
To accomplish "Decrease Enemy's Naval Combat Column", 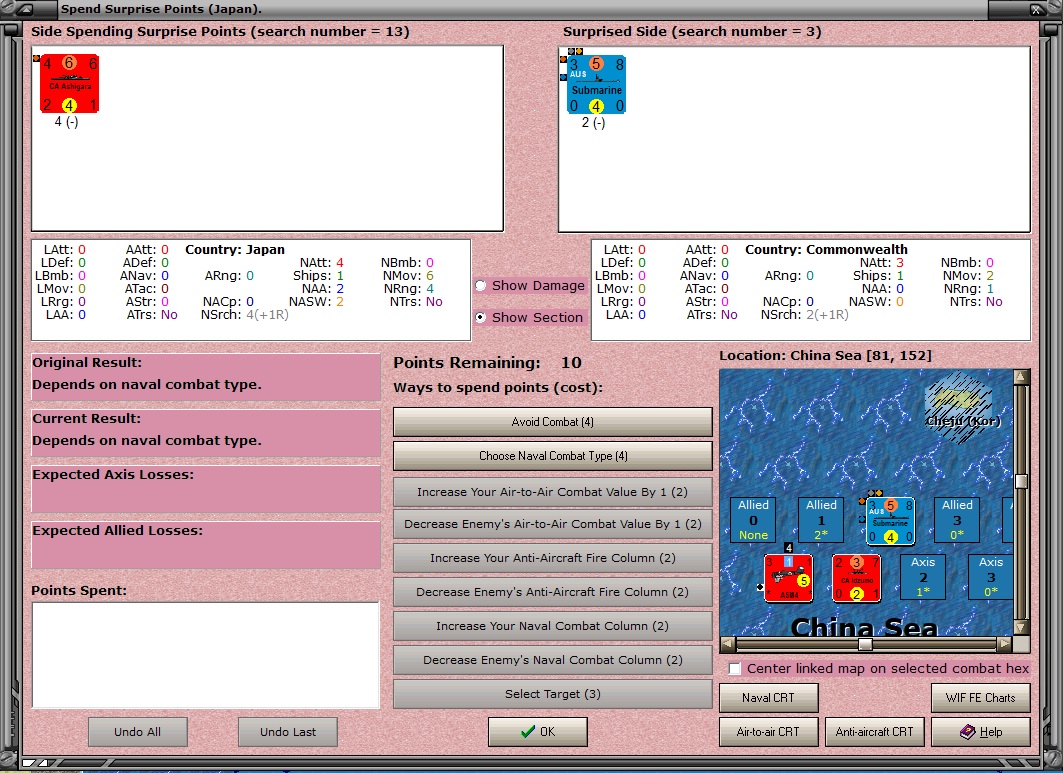I will click(x=553, y=660).
